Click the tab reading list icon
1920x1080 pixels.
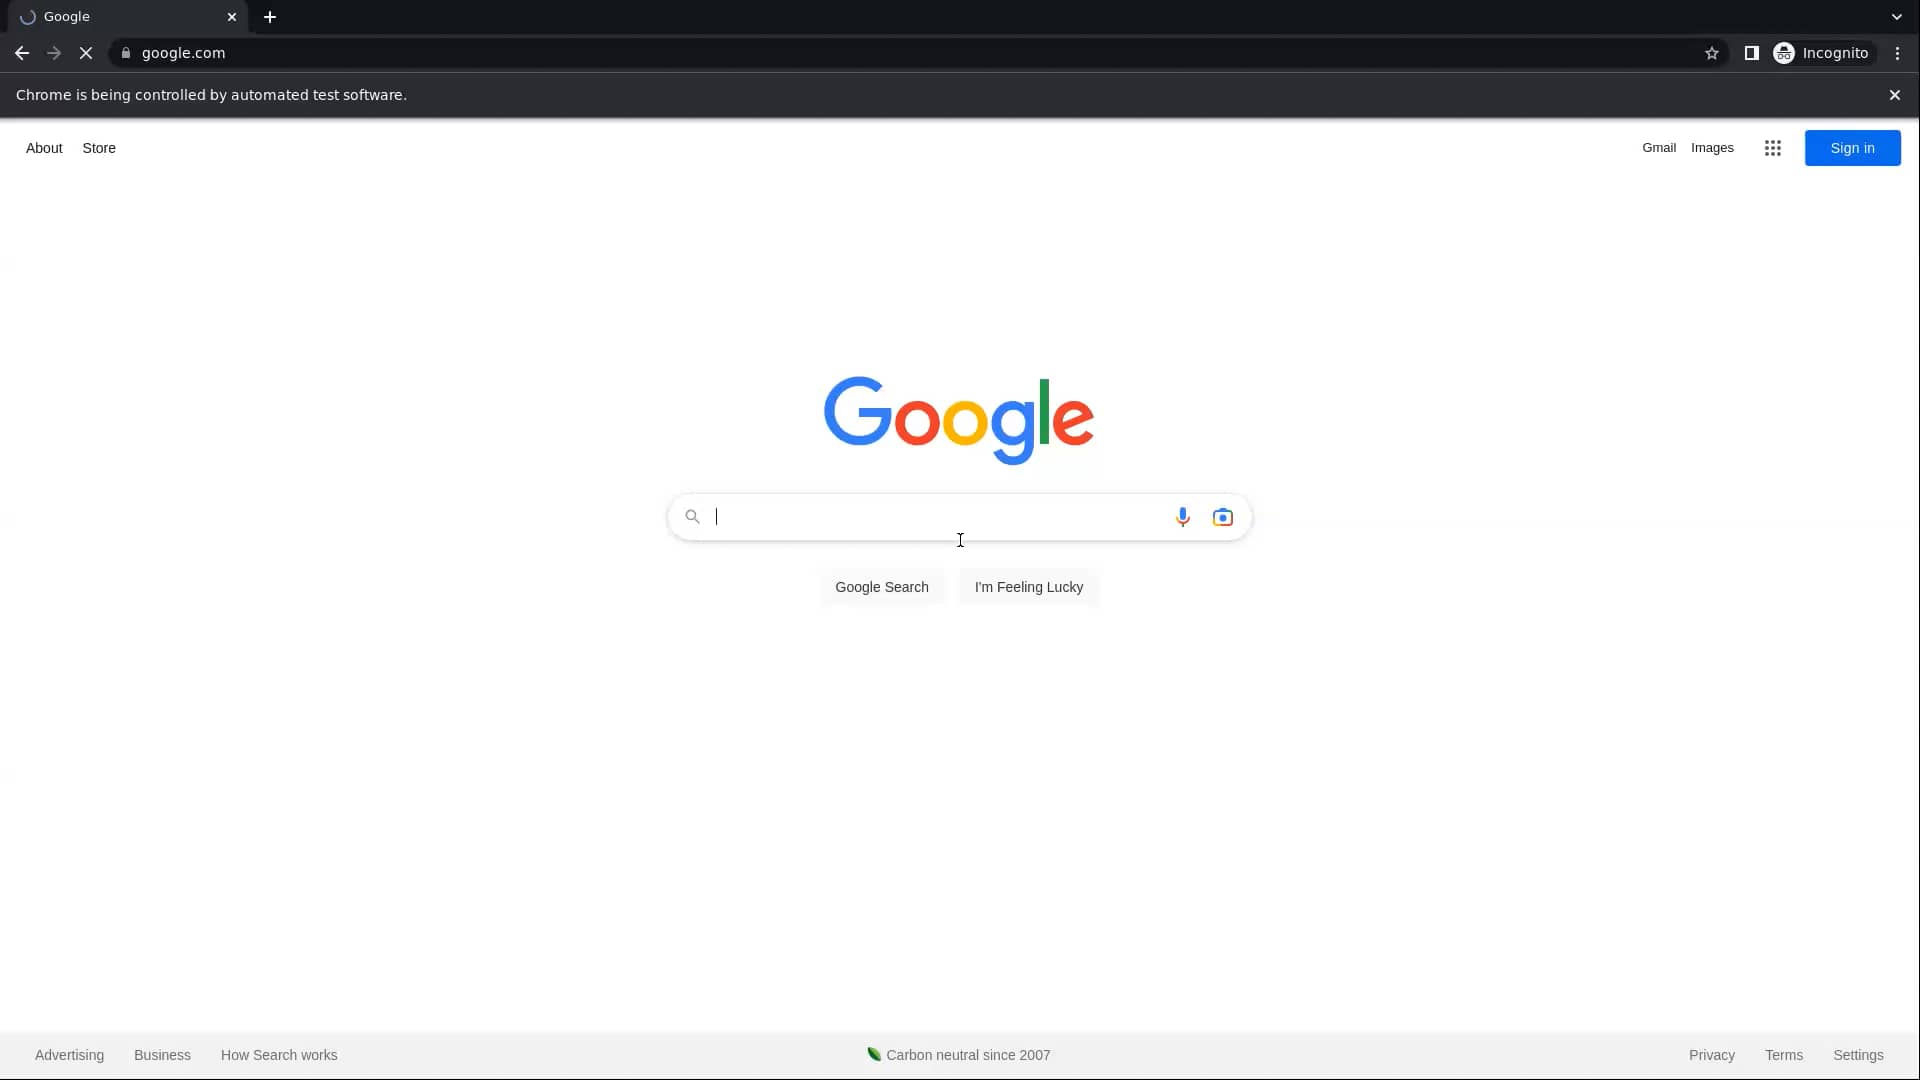(x=1751, y=53)
